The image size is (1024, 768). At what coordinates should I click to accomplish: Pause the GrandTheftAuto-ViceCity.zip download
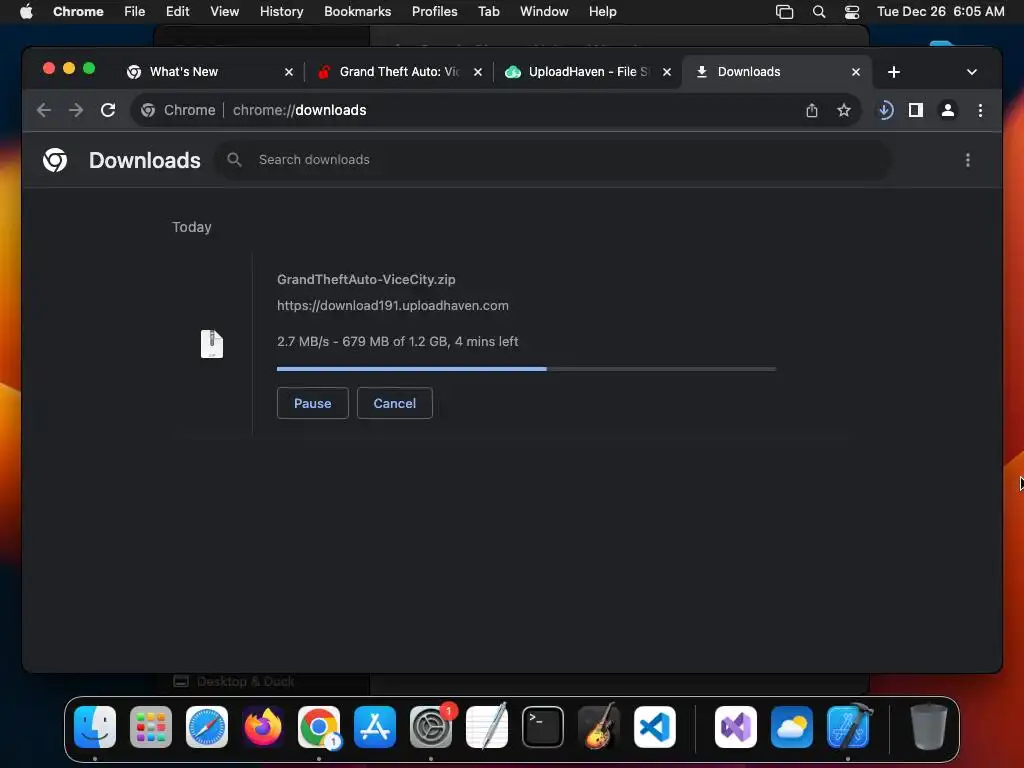313,404
